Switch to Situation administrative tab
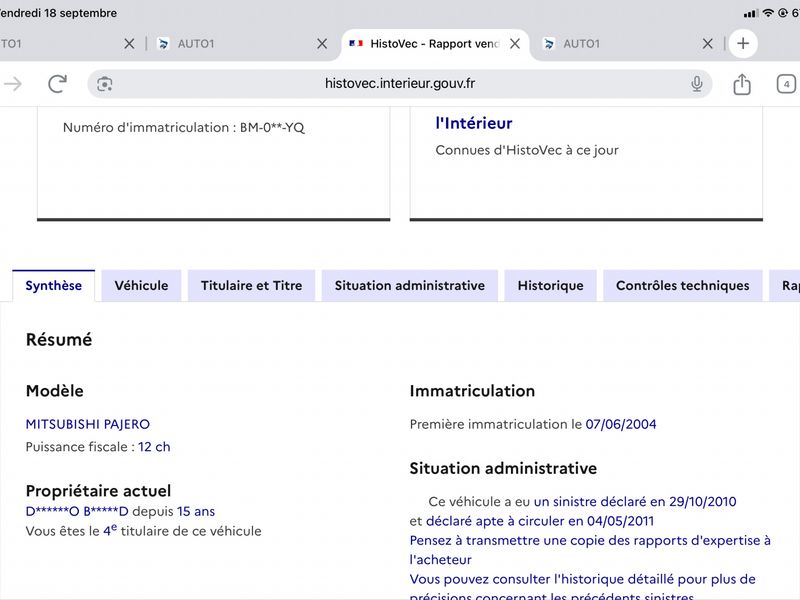The height and width of the screenshot is (600, 800). click(410, 286)
